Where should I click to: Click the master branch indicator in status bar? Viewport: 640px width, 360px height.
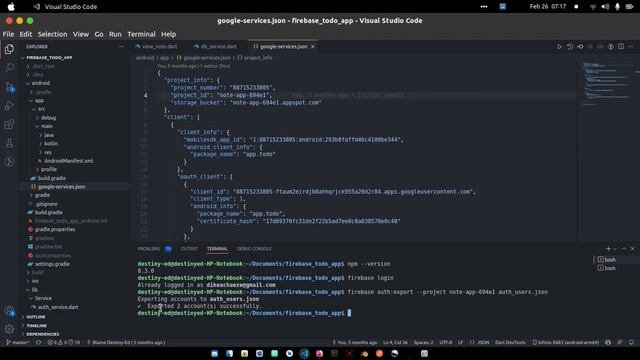point(18,342)
